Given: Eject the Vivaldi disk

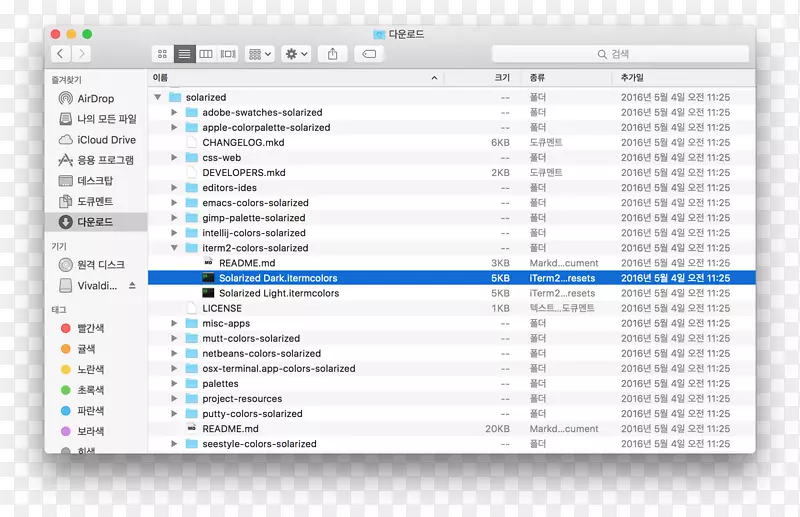Looking at the screenshot, I should (132, 285).
